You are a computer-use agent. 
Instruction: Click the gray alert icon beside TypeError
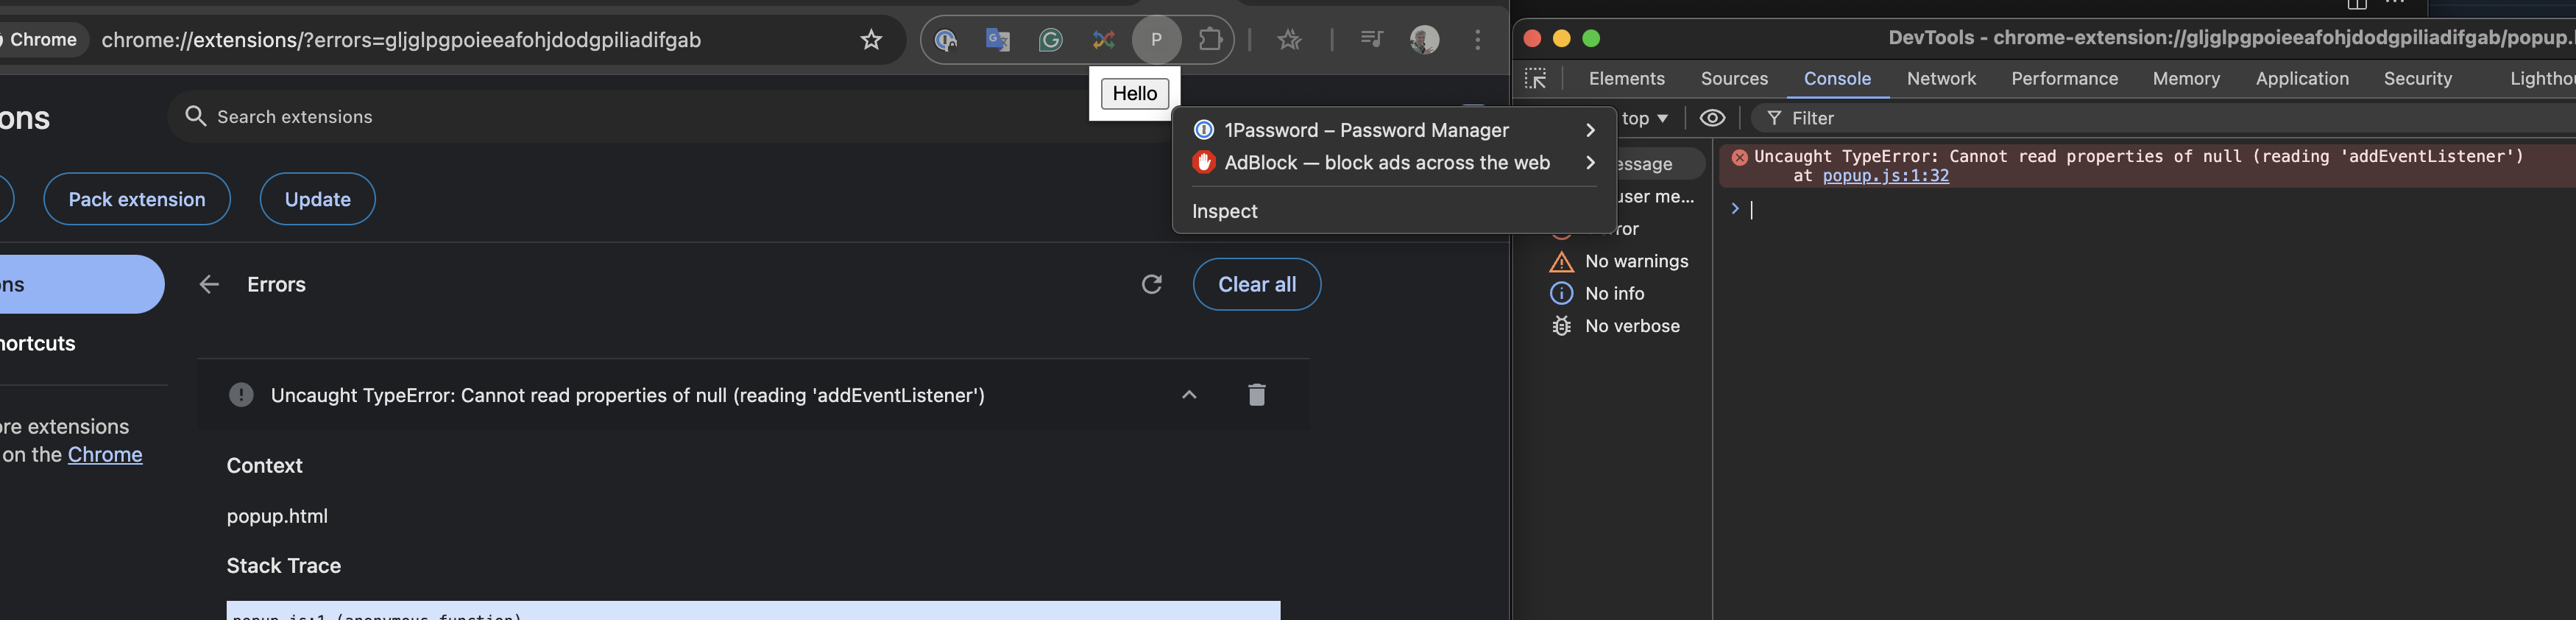pyautogui.click(x=241, y=395)
